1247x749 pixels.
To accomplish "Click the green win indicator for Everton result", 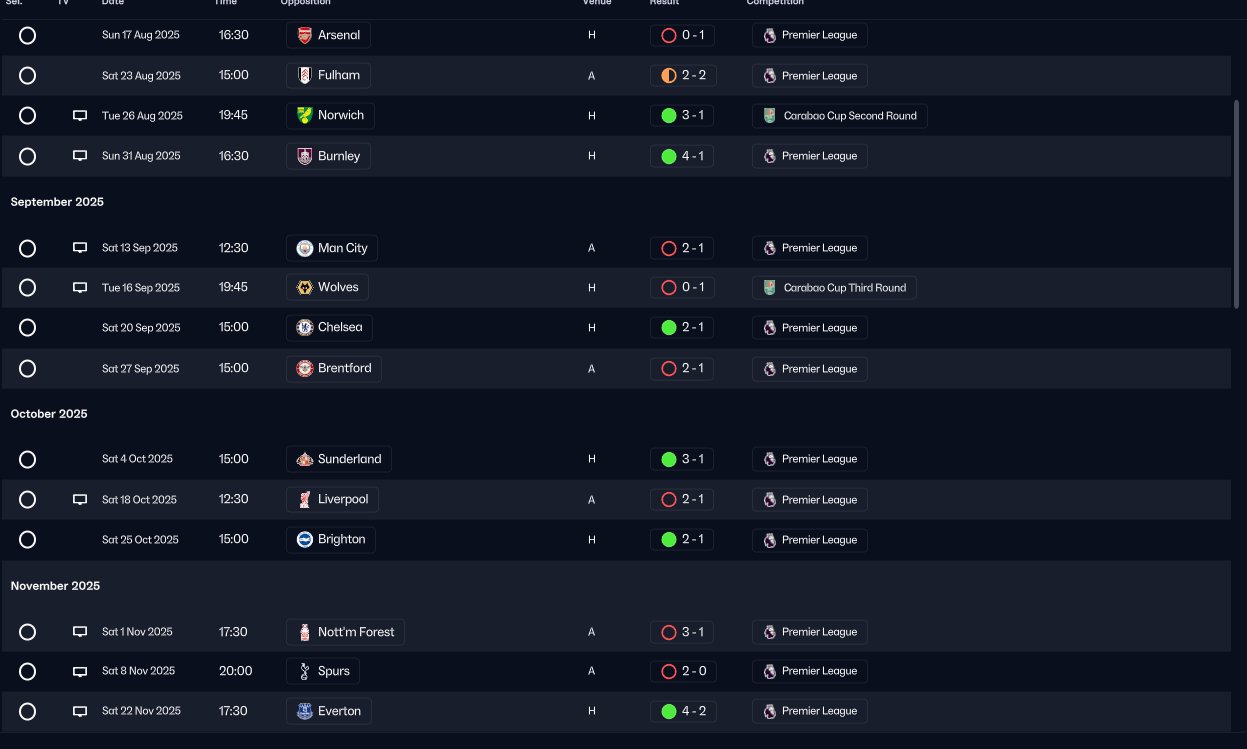I will click(669, 712).
